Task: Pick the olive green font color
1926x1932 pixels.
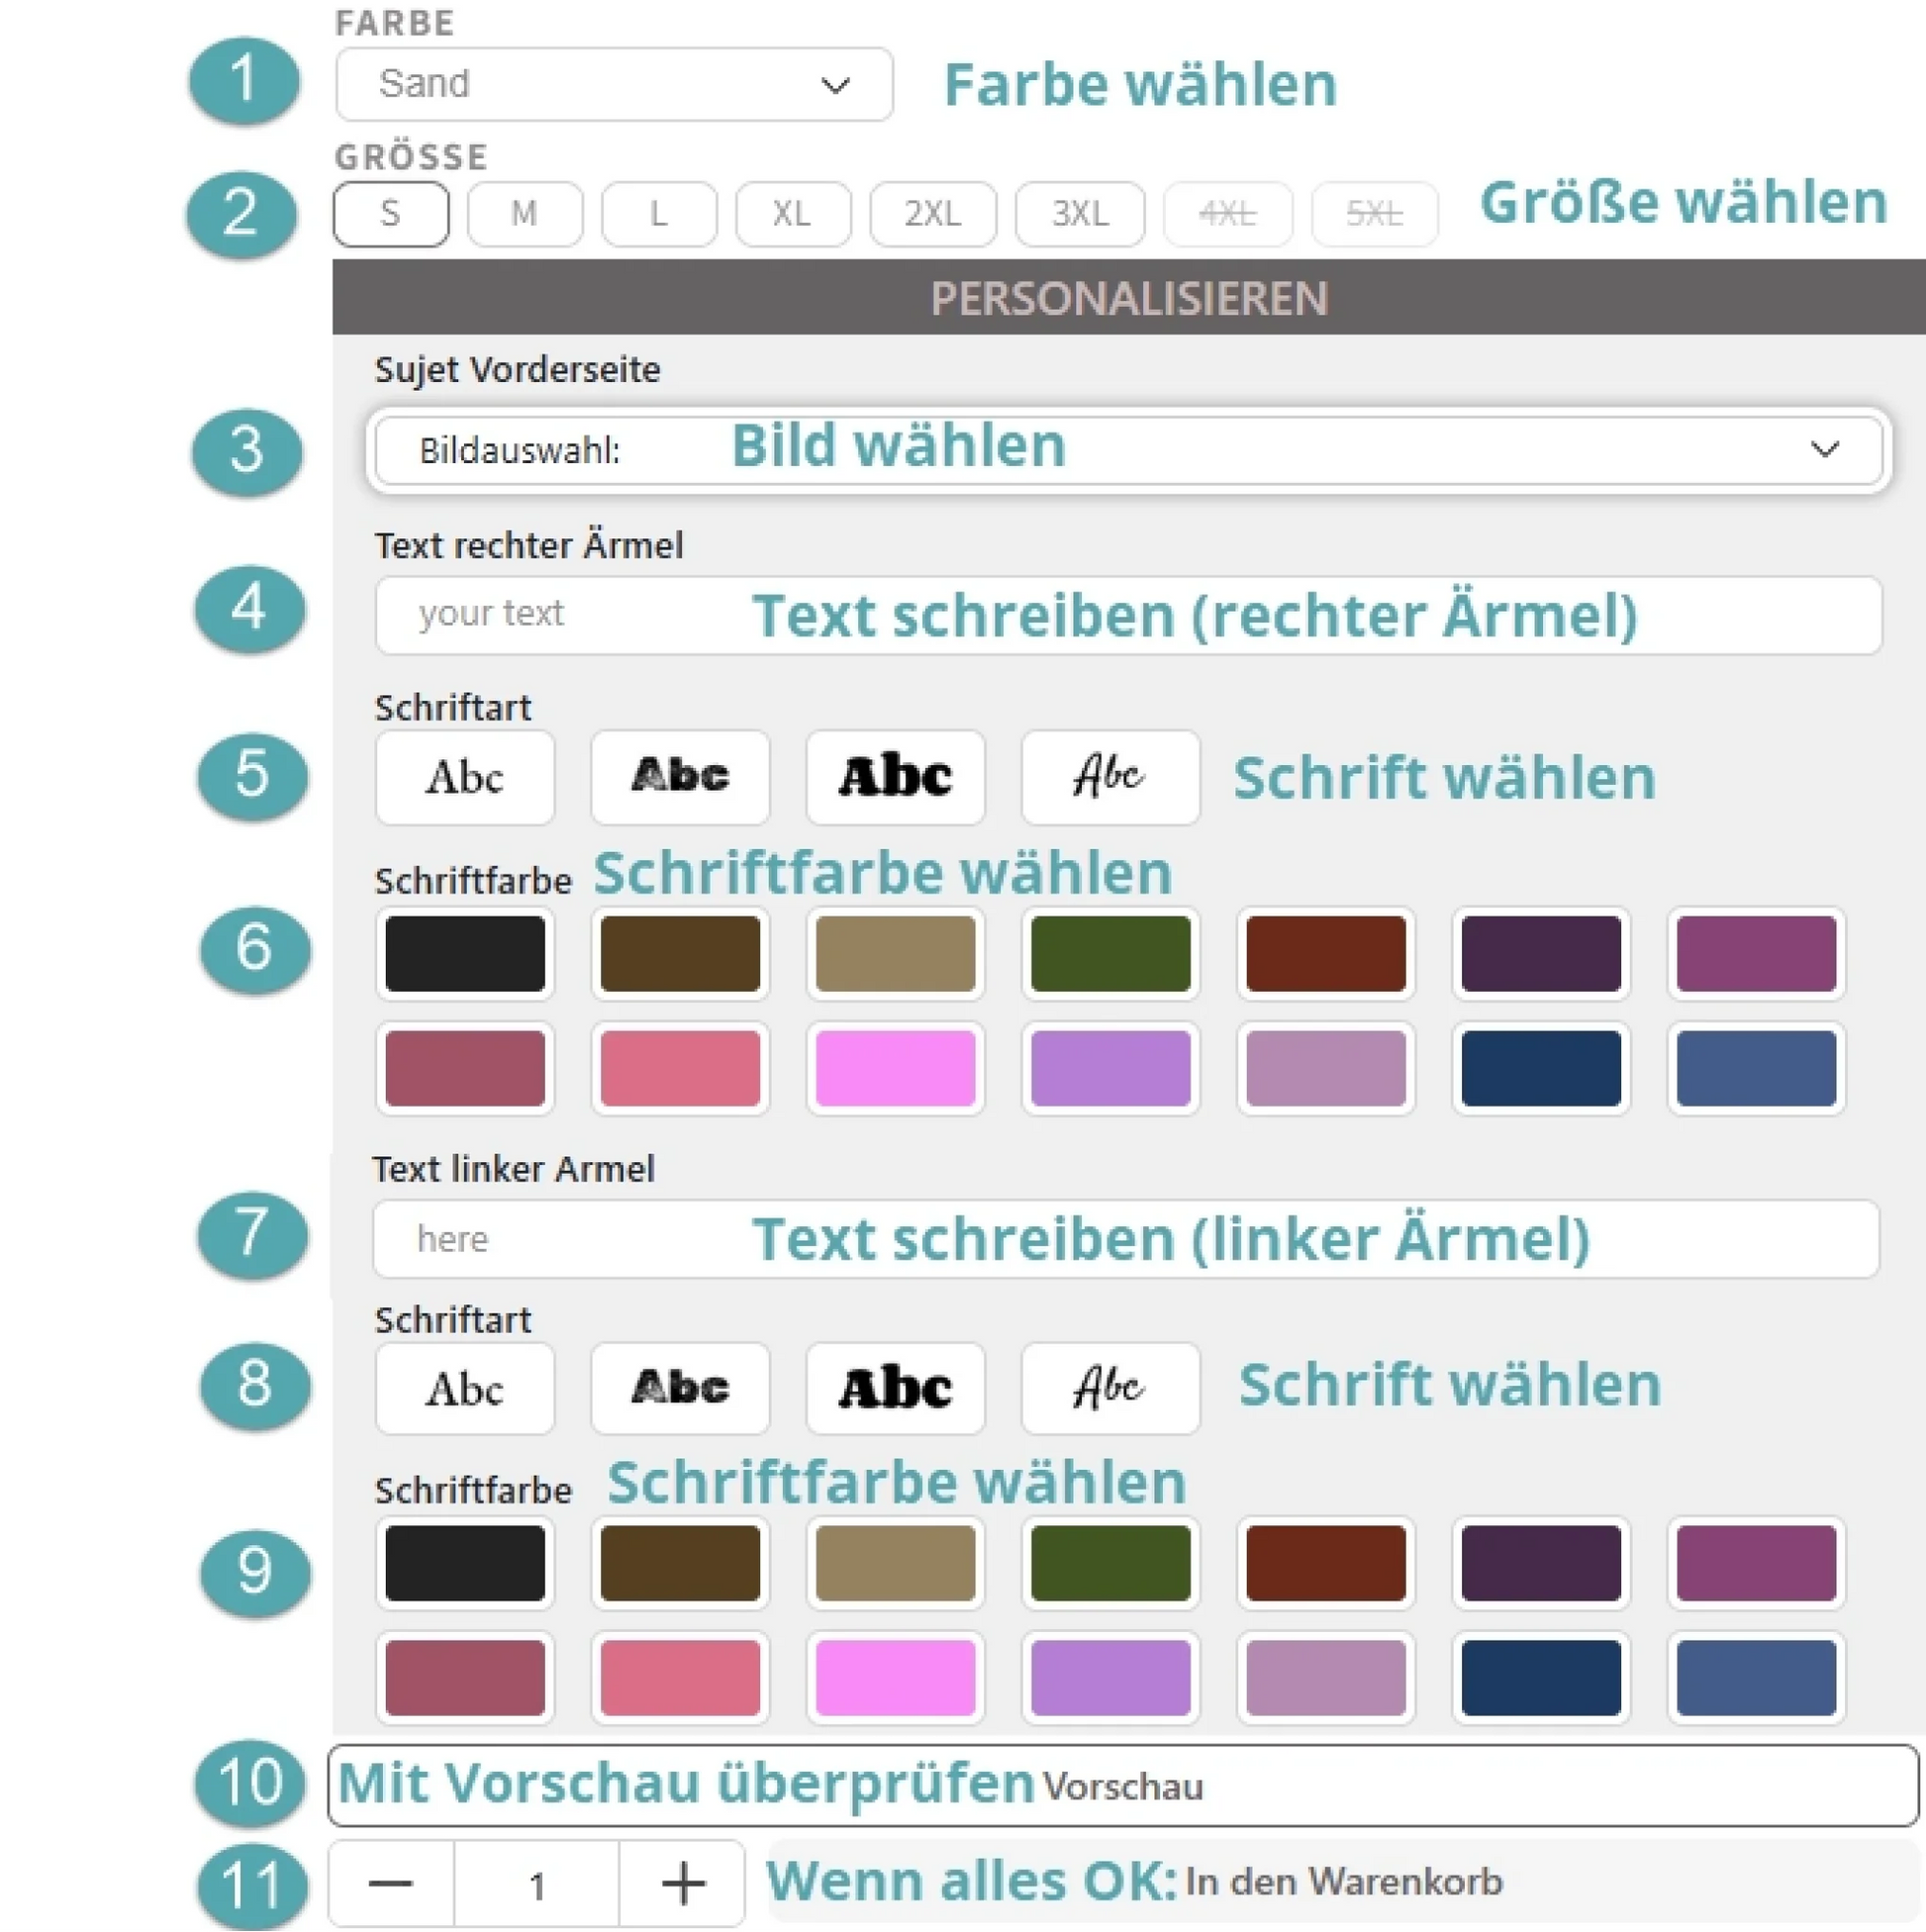Action: [1110, 954]
